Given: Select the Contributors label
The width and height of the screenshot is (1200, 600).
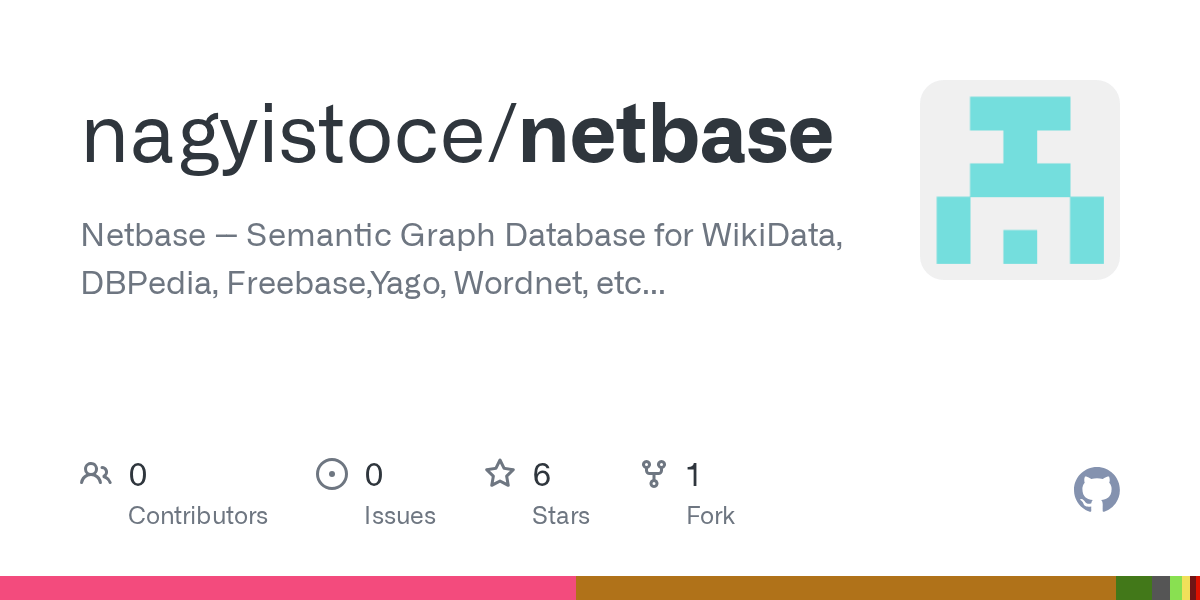Looking at the screenshot, I should click(x=198, y=516).
